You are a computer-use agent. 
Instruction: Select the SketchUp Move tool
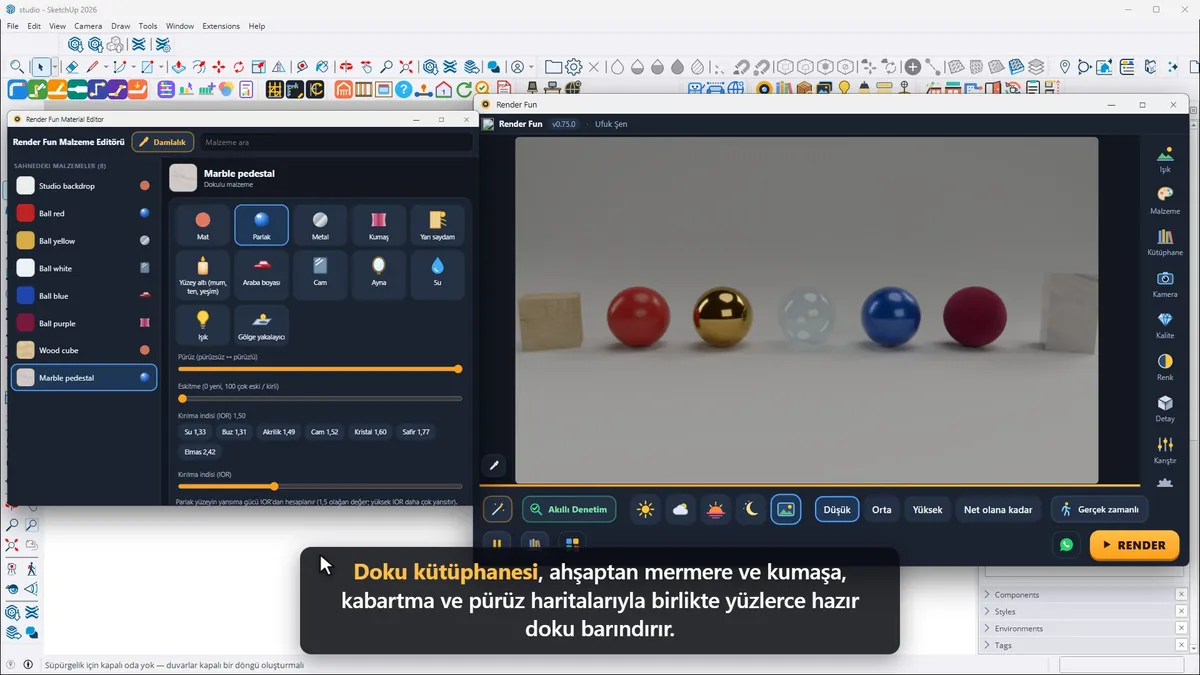[x=218, y=67]
